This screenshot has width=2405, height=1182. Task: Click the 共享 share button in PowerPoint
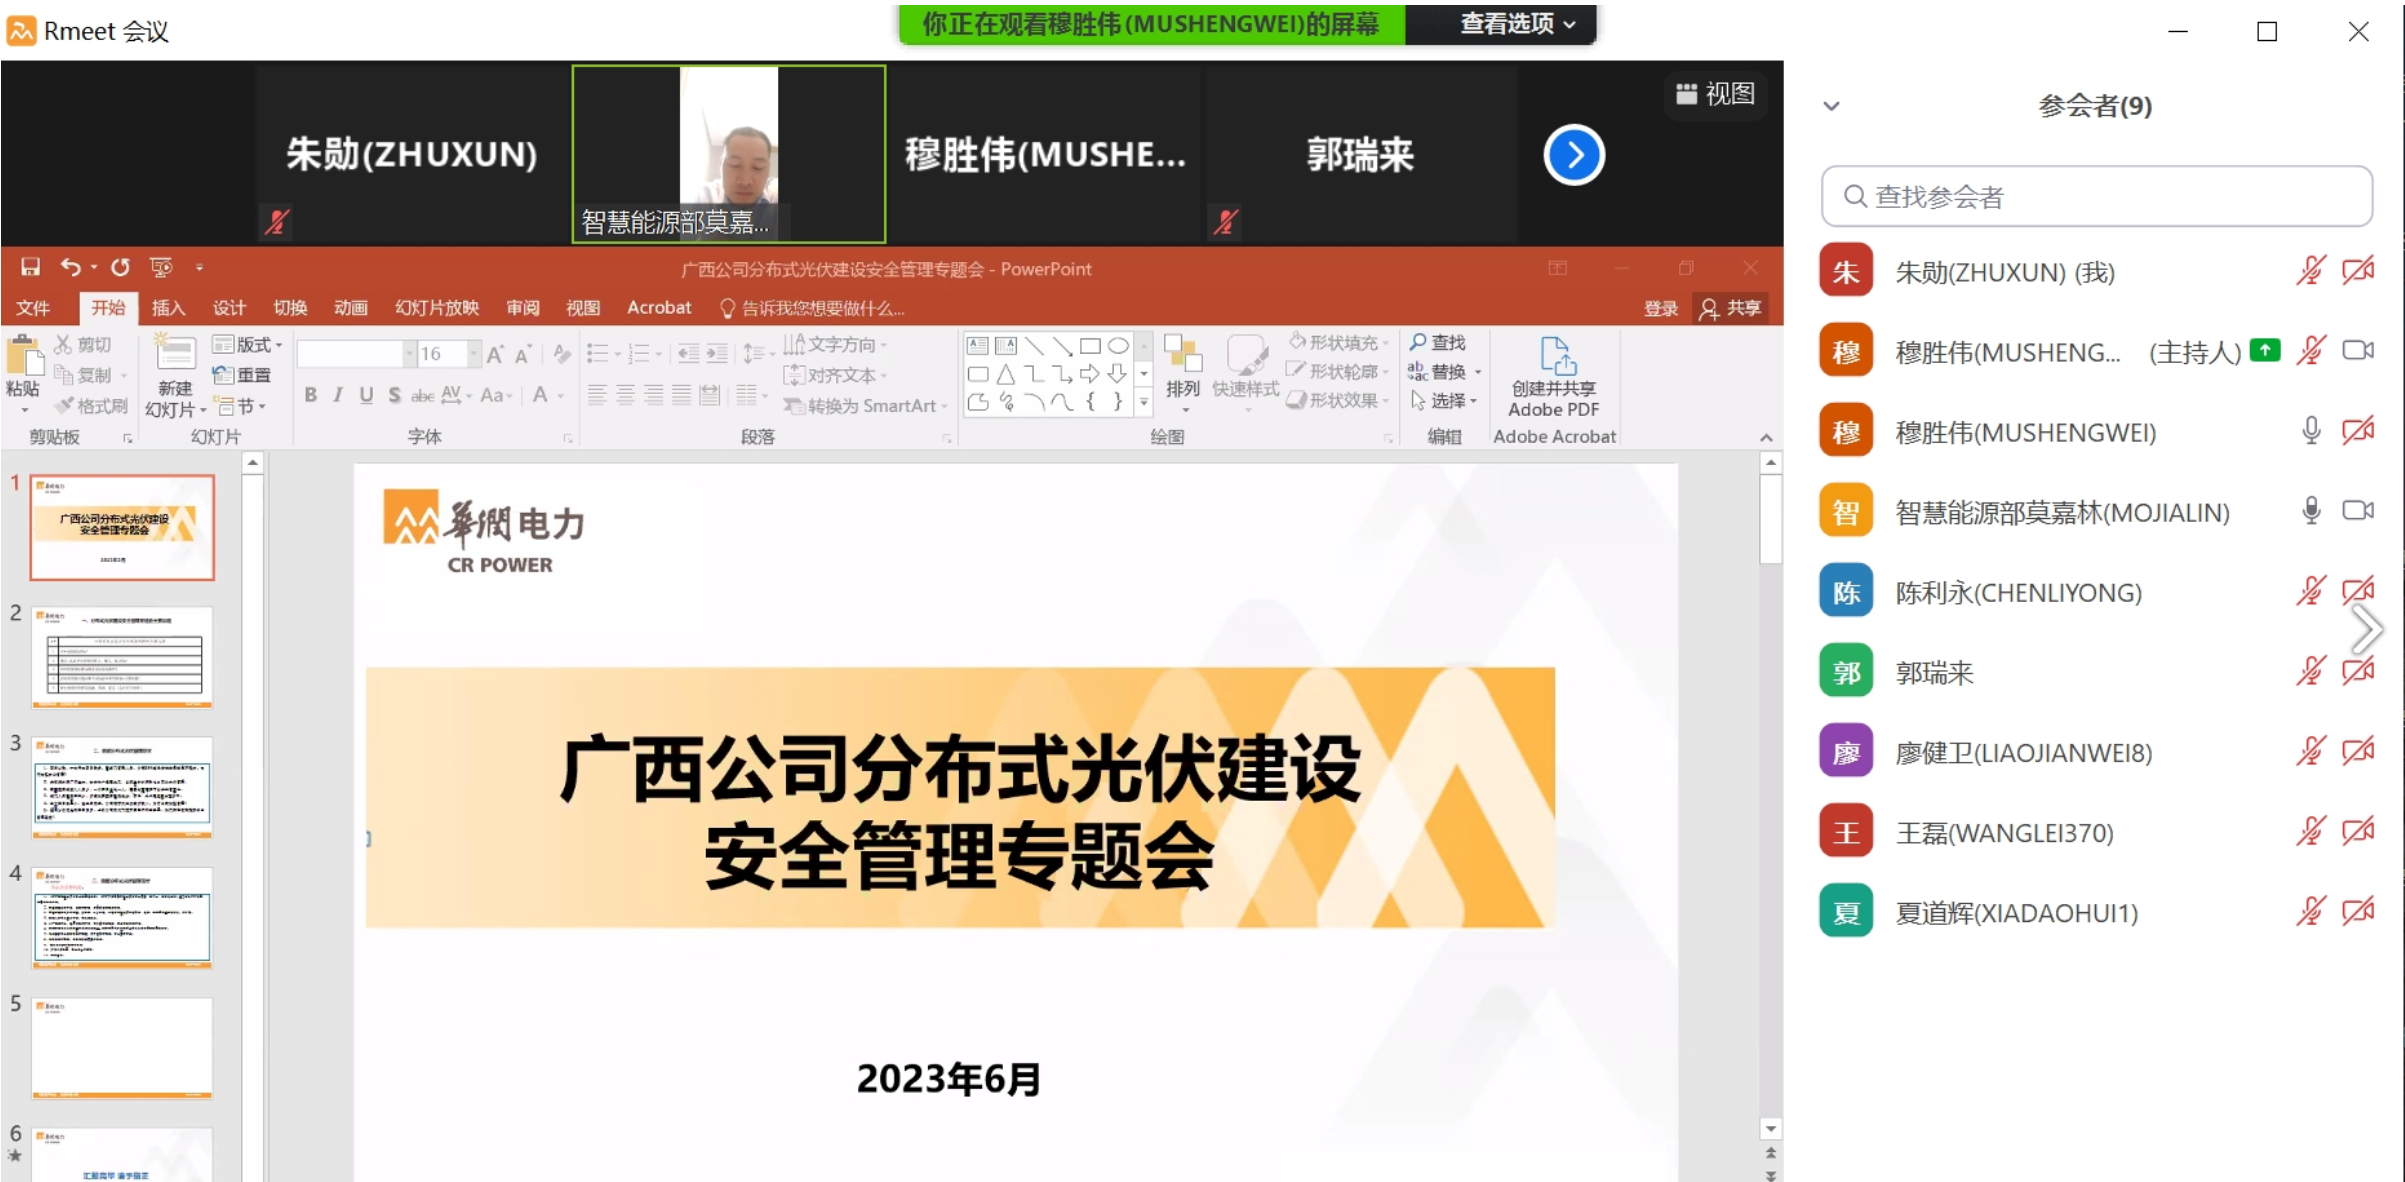(1731, 308)
